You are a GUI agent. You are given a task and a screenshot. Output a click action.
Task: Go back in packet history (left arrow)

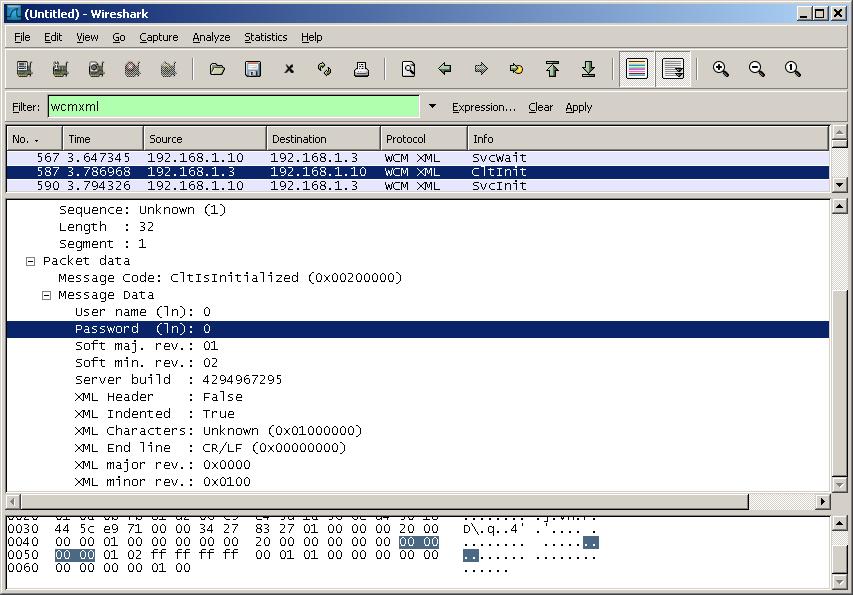[444, 69]
